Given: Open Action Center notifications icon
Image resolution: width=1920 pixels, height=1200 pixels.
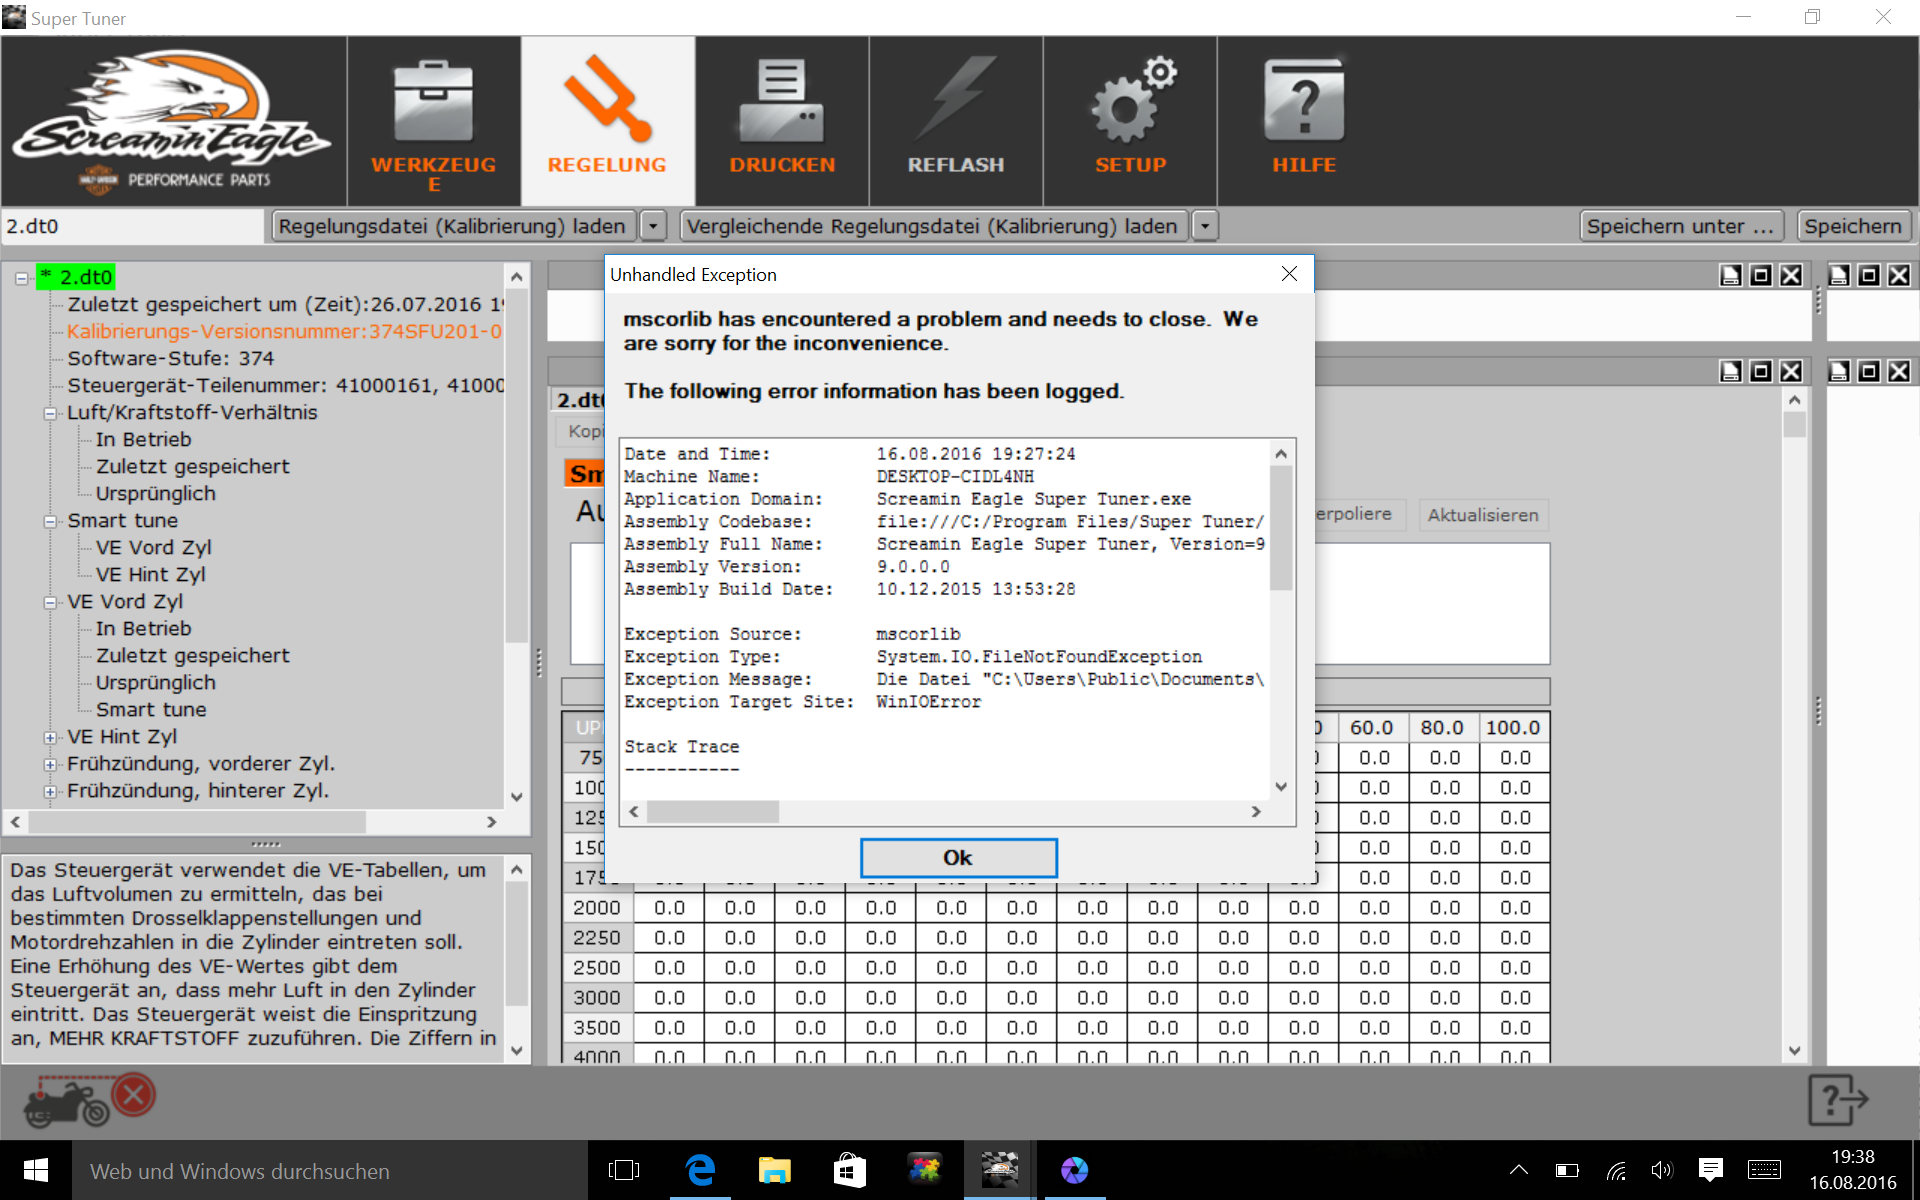Looking at the screenshot, I should (x=1711, y=1170).
